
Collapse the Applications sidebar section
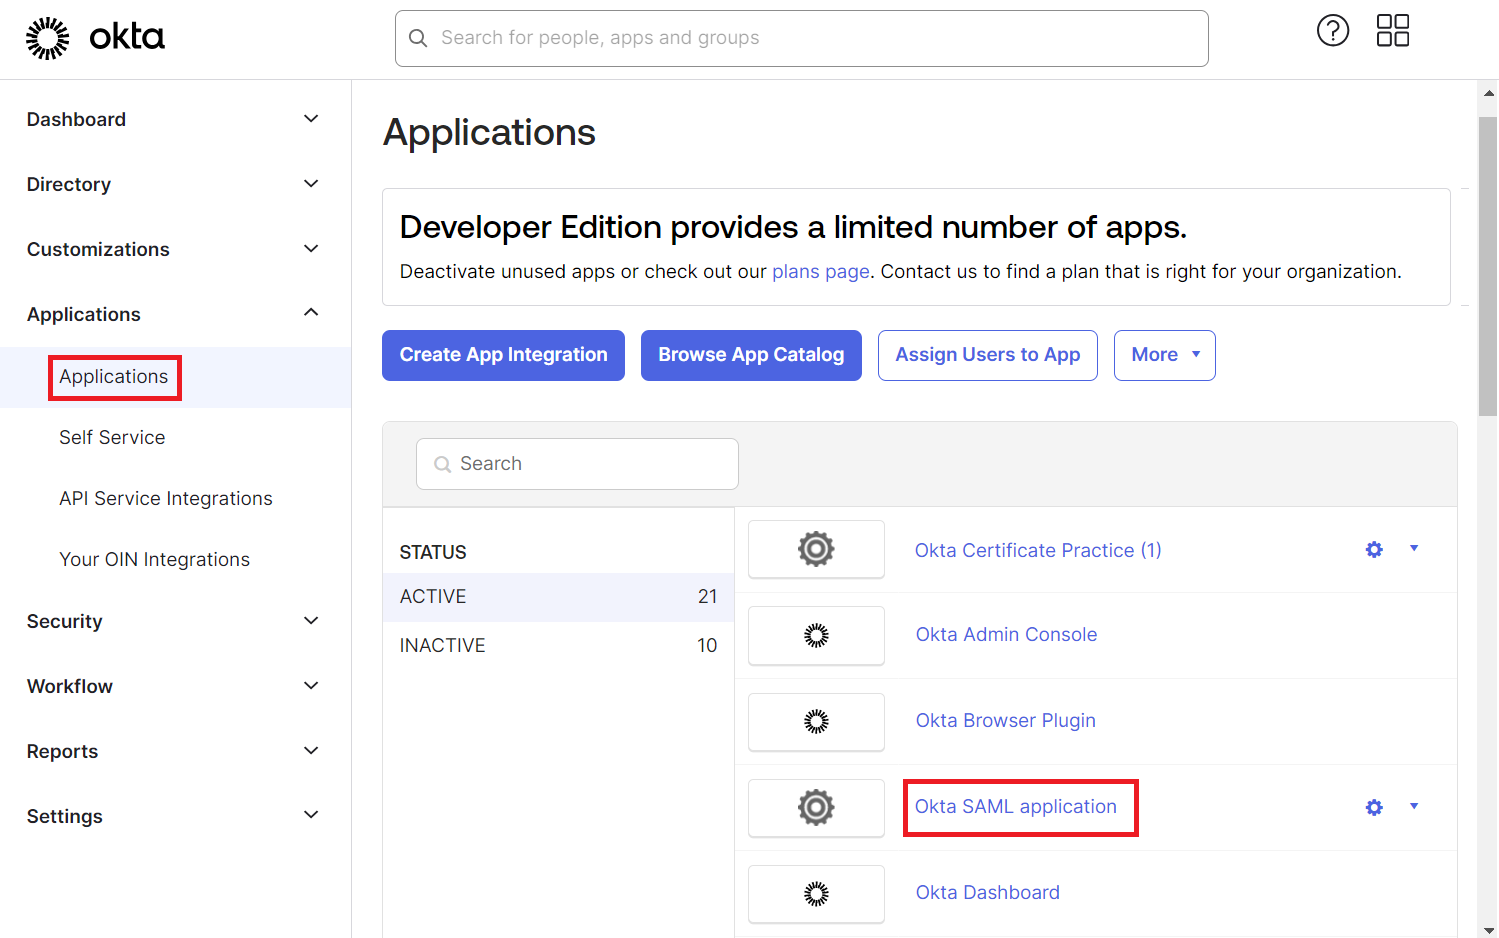pos(311,313)
